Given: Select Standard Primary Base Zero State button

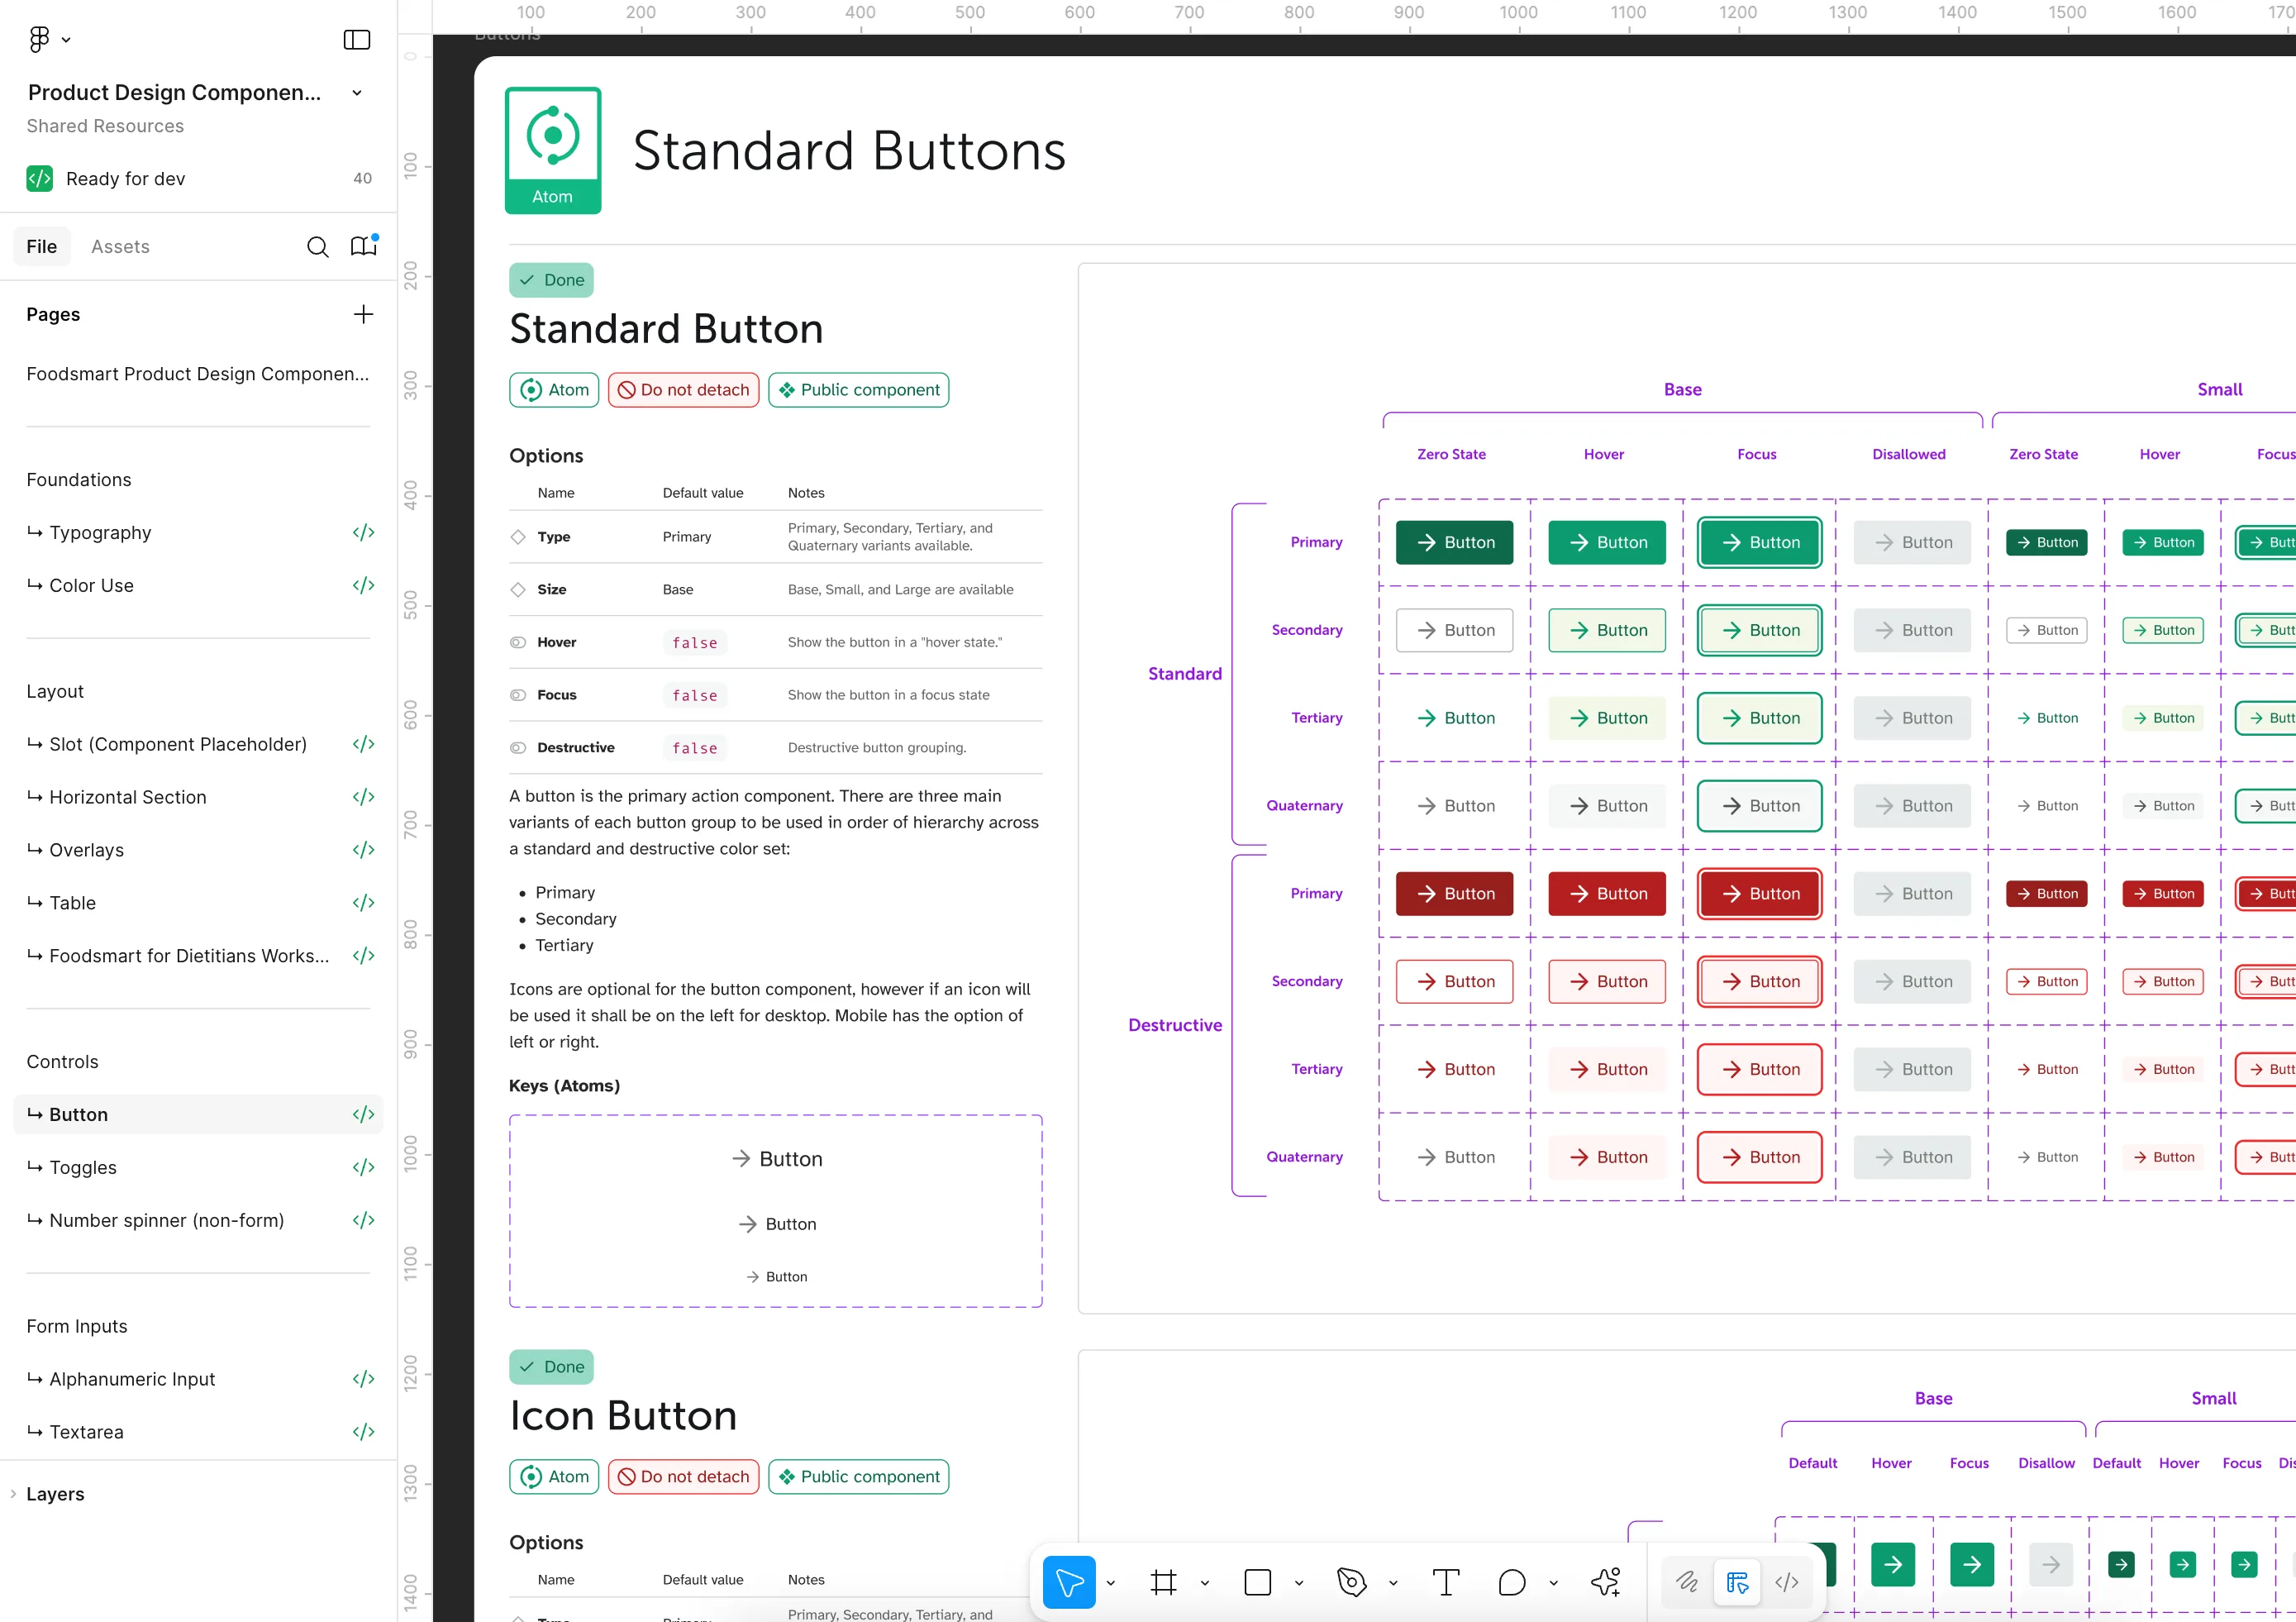Looking at the screenshot, I should coord(1455,543).
